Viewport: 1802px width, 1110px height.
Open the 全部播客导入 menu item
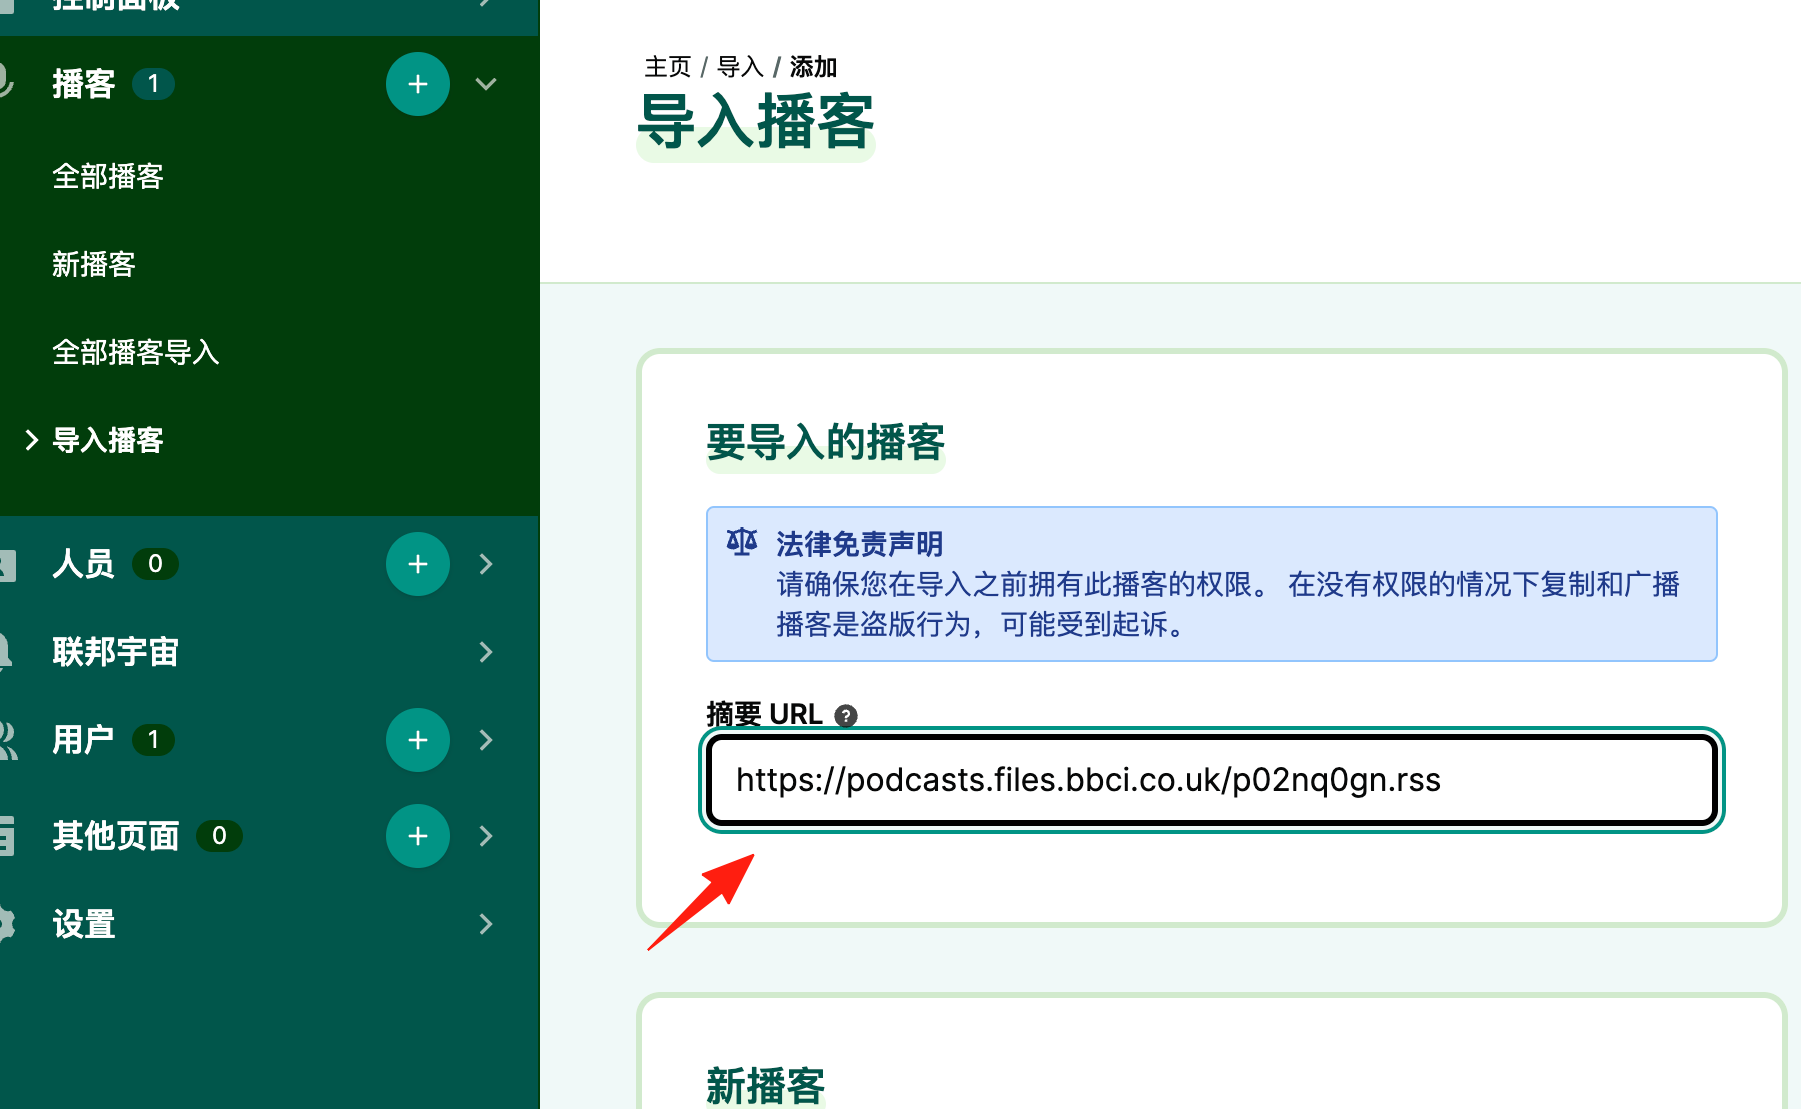point(136,352)
